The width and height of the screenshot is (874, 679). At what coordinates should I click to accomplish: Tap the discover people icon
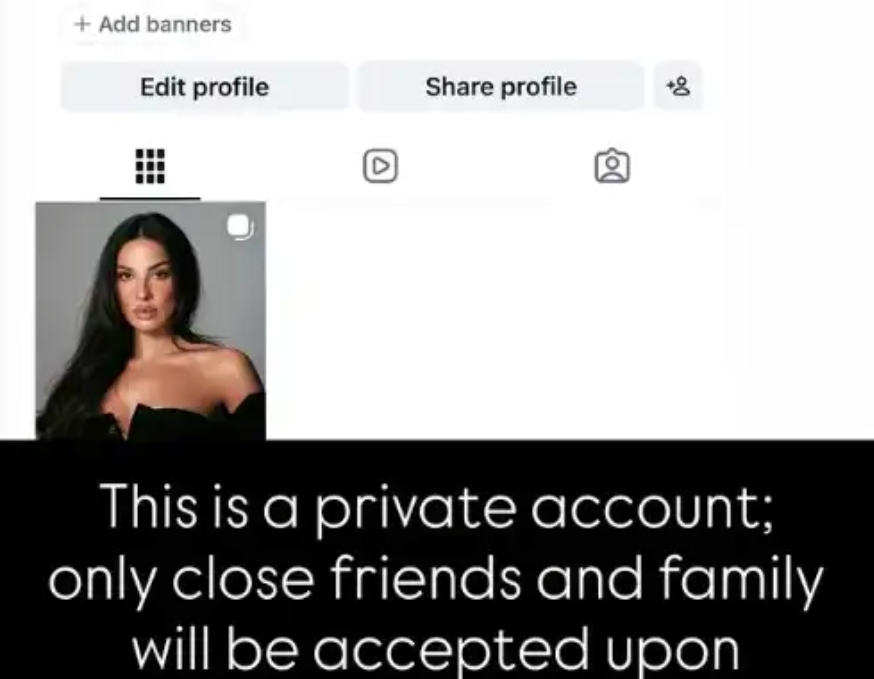(678, 86)
